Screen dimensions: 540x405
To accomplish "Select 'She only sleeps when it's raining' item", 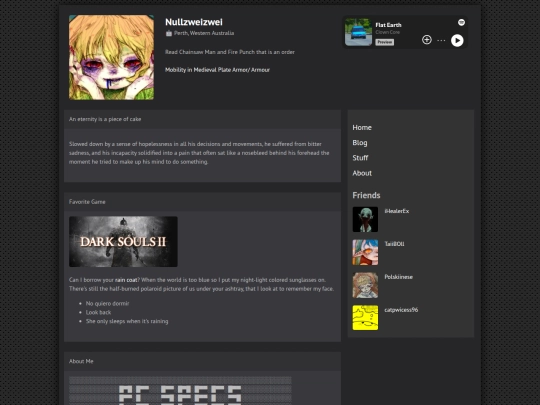I will coord(127,321).
